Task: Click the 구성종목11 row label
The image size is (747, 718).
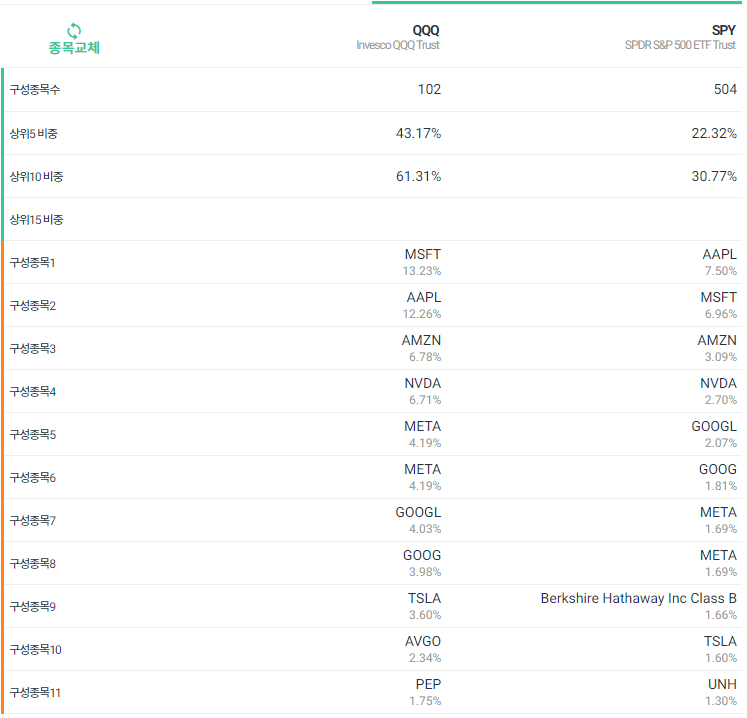Action: click(35, 693)
